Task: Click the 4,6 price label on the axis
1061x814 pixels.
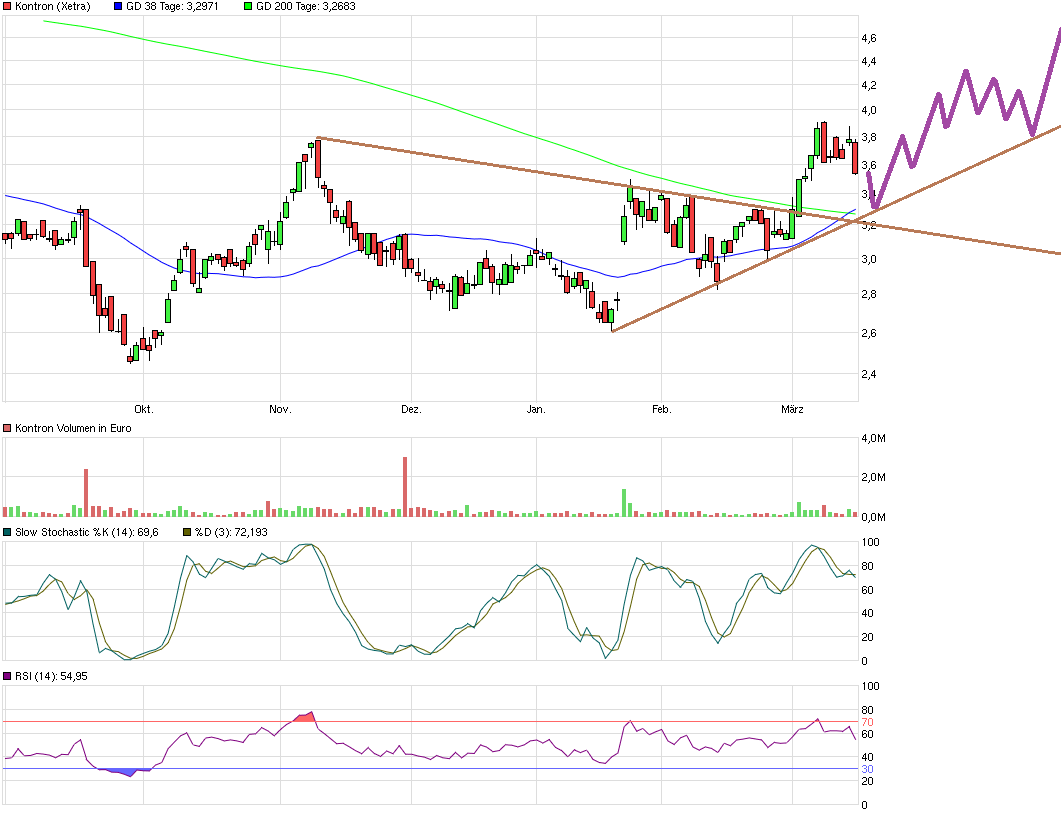Action: pos(869,38)
